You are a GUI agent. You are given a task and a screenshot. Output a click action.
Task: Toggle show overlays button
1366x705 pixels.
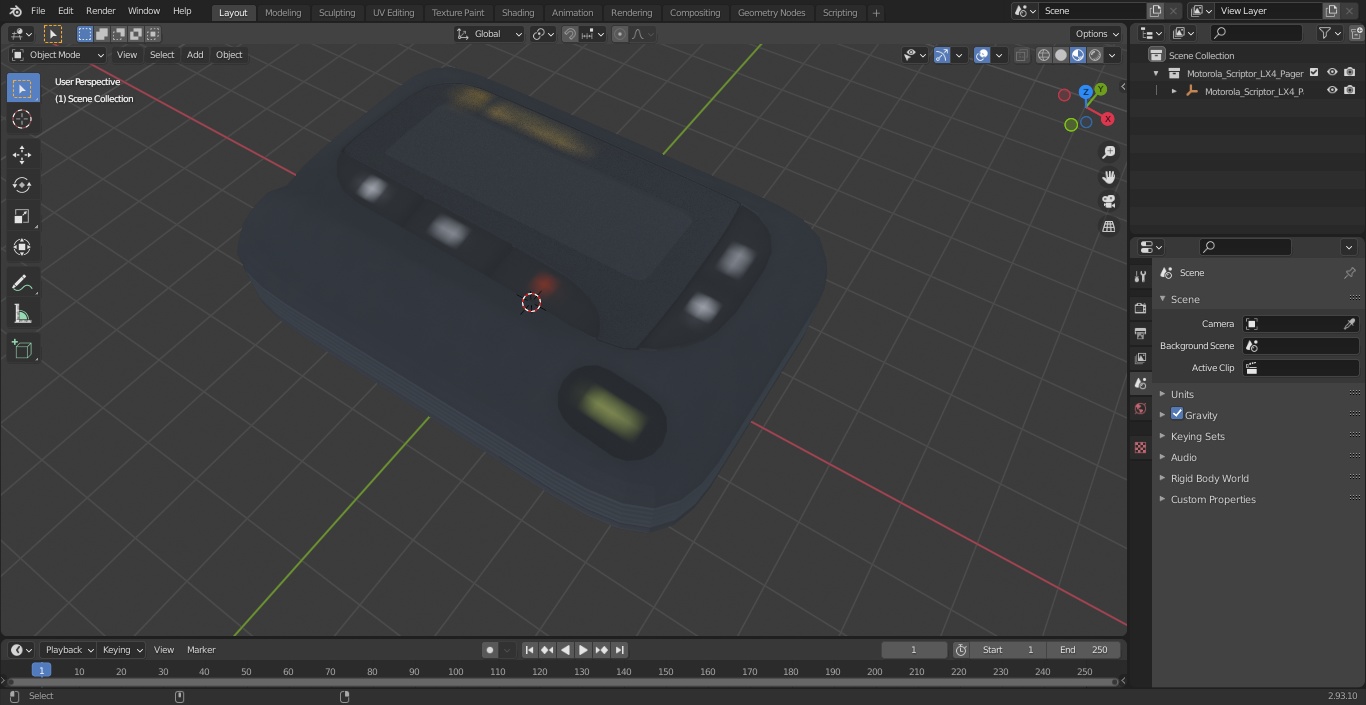click(x=982, y=55)
